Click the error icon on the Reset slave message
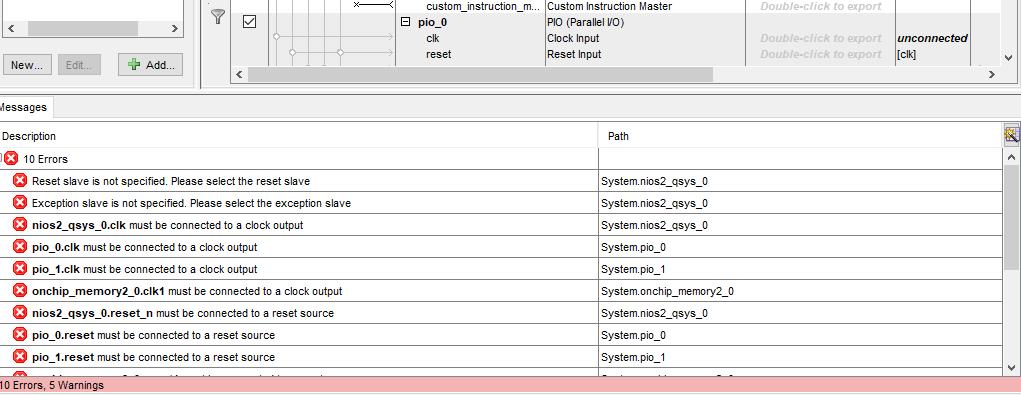 pyautogui.click(x=20, y=181)
